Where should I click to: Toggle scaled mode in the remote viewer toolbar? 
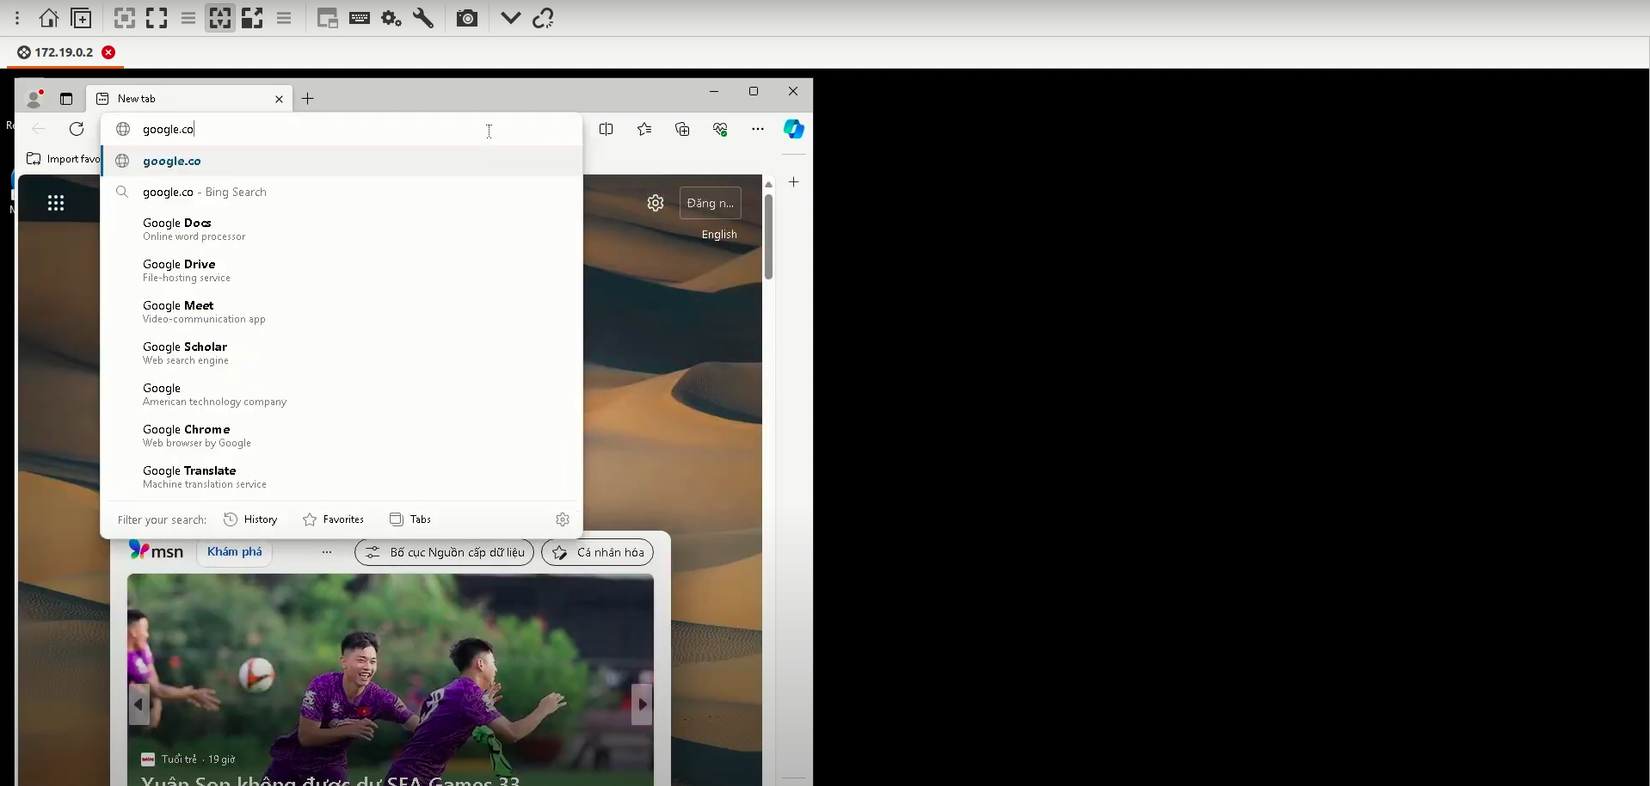tap(252, 18)
